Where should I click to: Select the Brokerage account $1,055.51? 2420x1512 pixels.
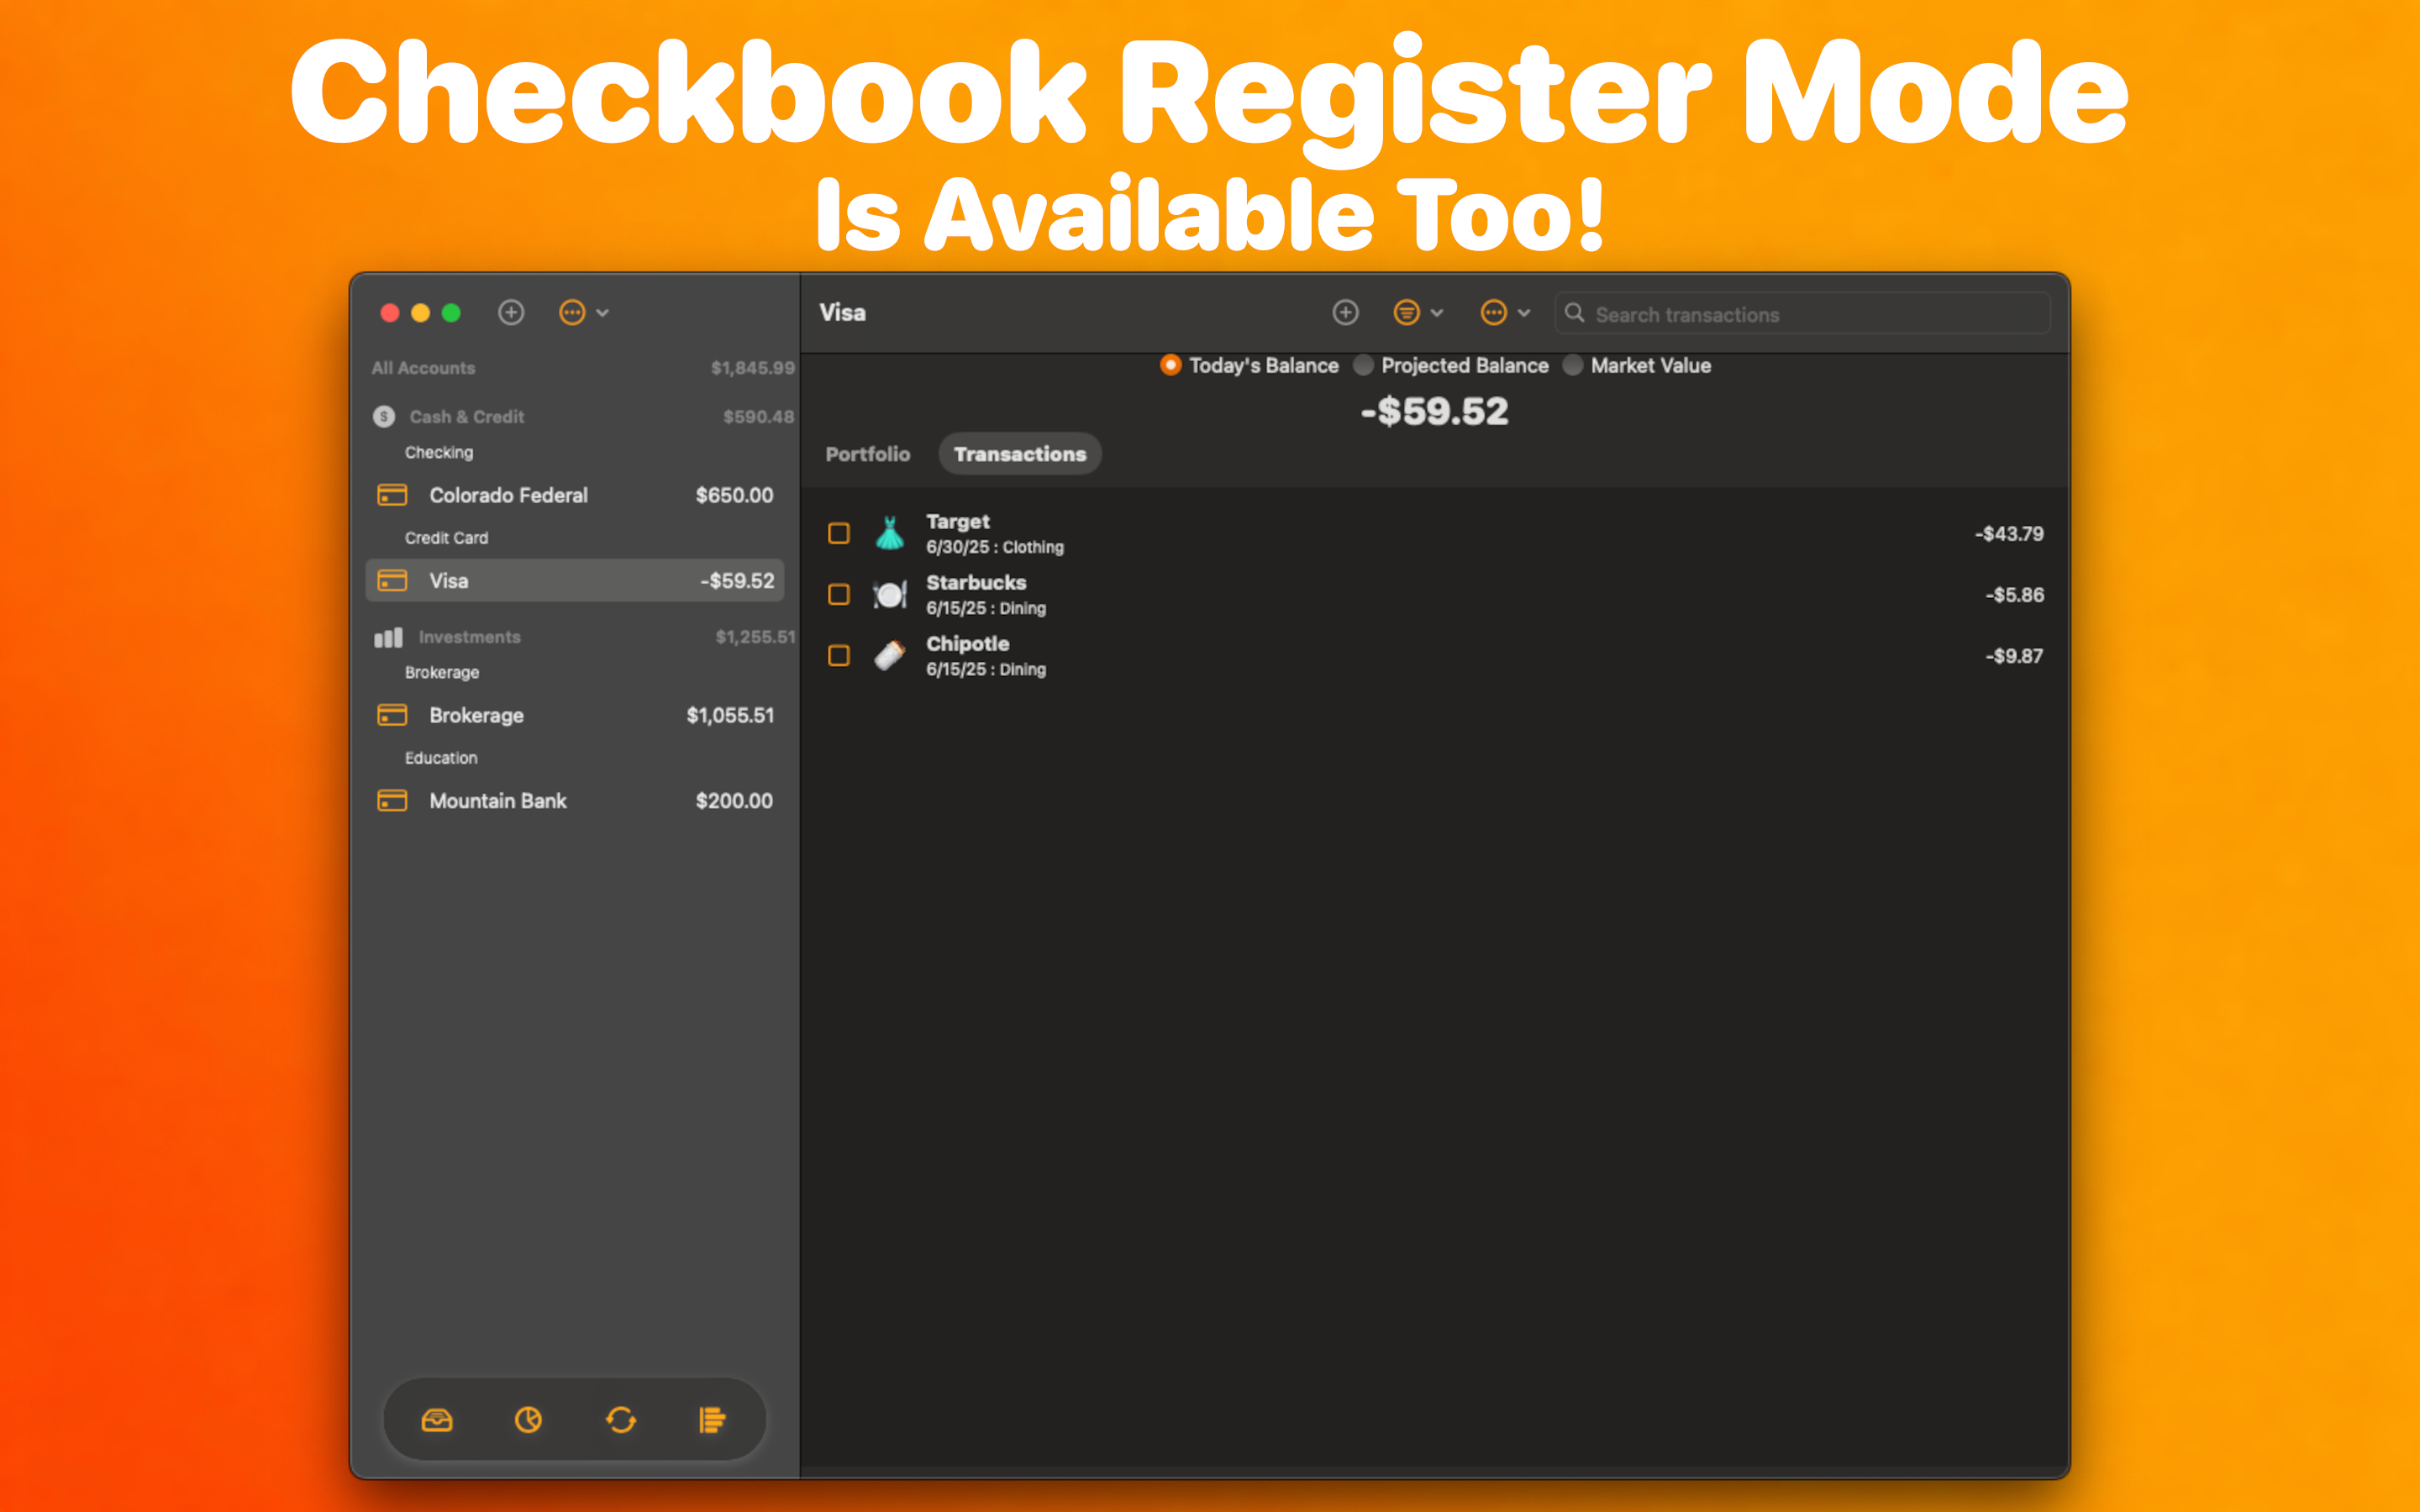point(575,716)
